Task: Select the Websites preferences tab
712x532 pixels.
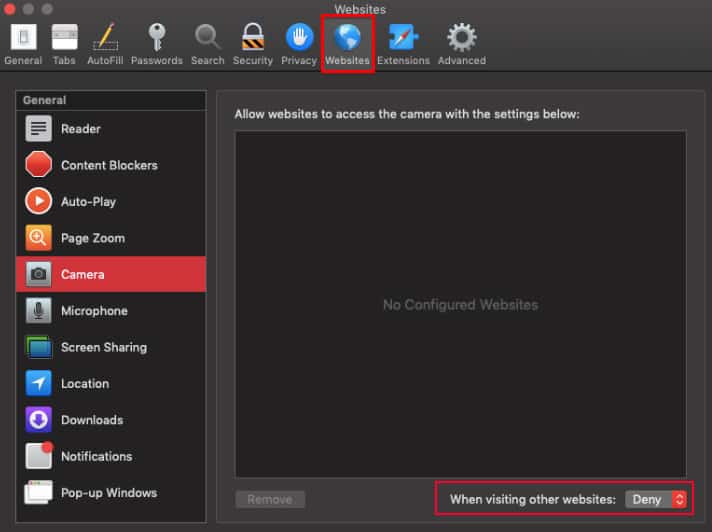Action: 347,44
